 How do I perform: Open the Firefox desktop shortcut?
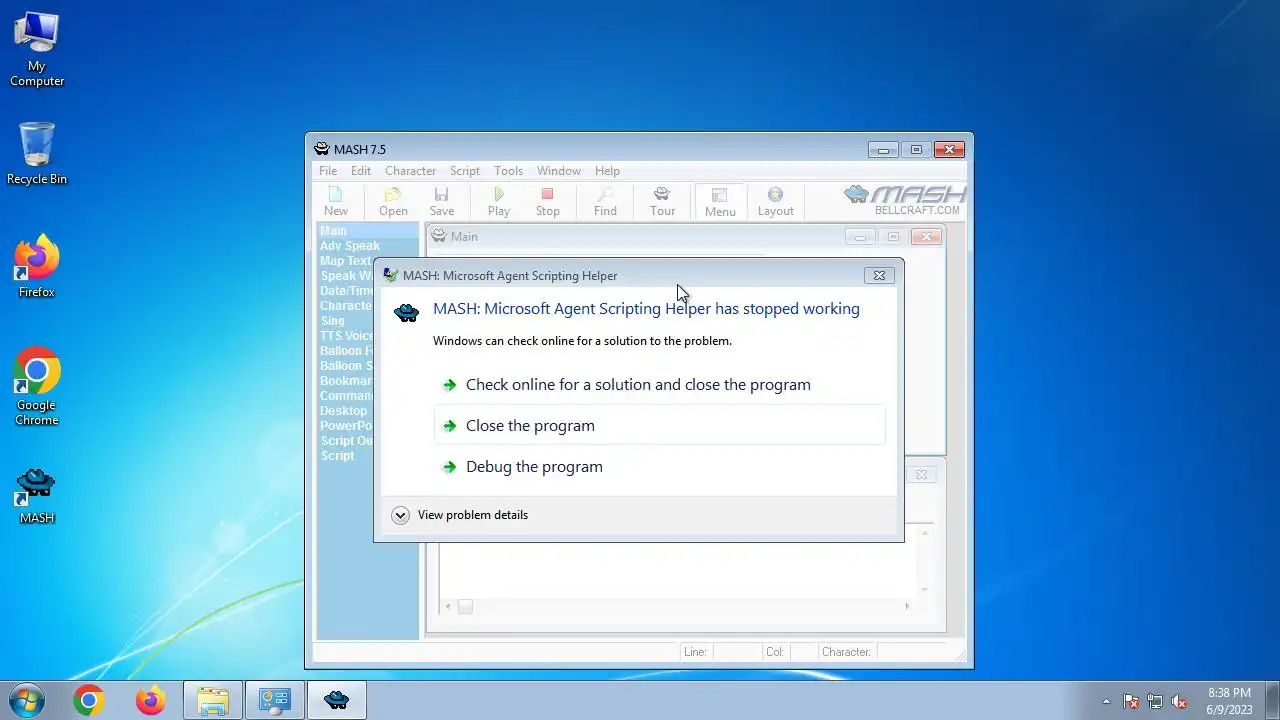[x=37, y=267]
